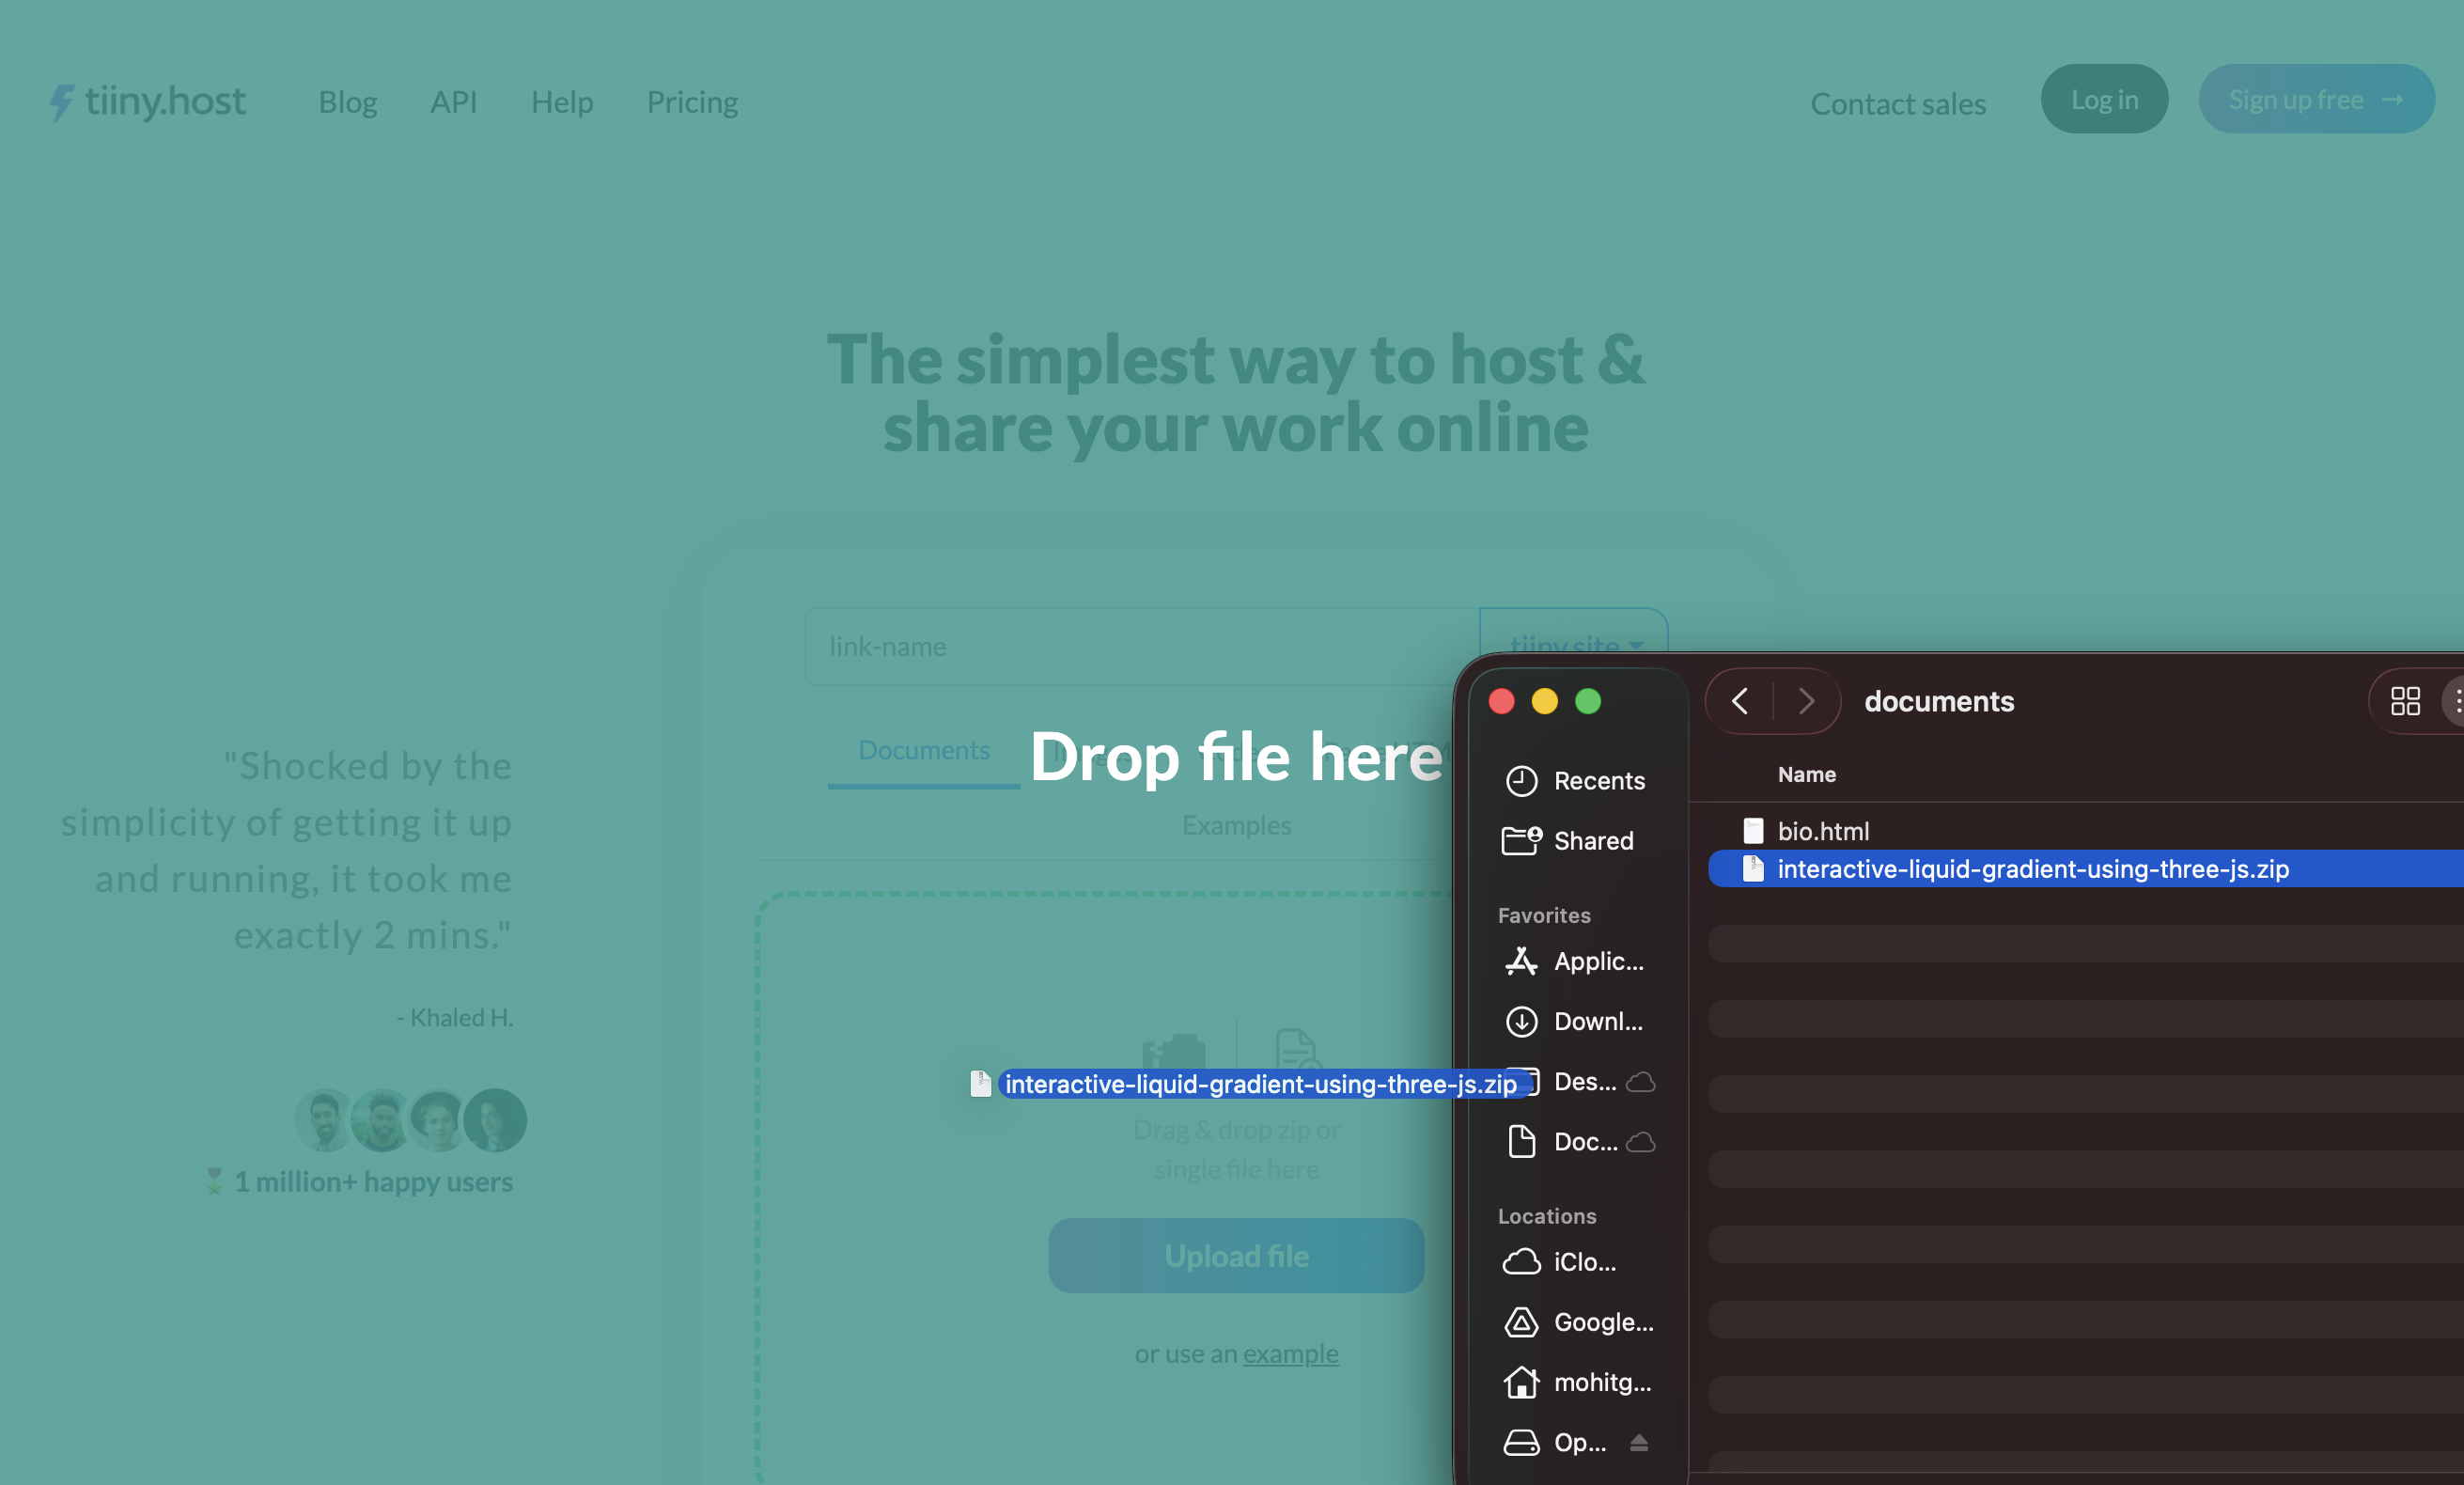Open the three-dot more options menu in Finder
The image size is (2464, 1485).
[2458, 700]
